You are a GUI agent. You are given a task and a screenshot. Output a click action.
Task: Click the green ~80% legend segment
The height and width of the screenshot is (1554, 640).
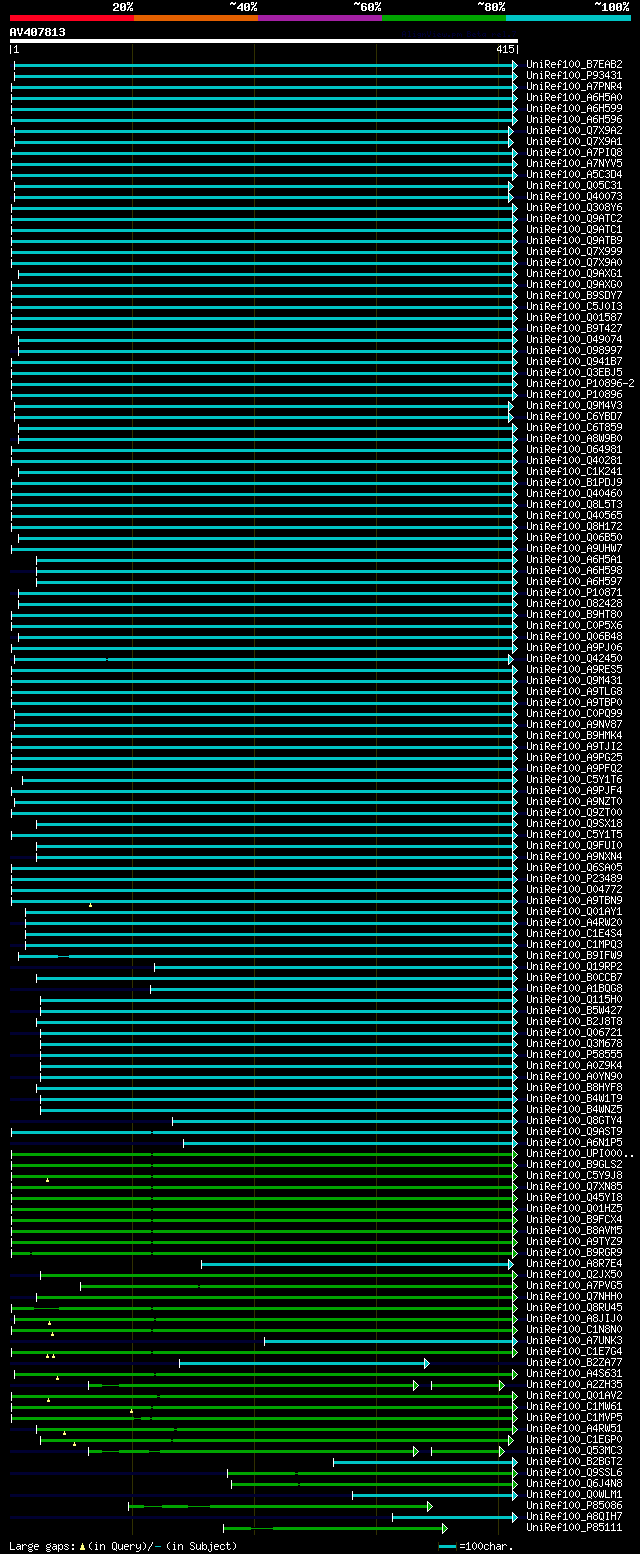coord(443,17)
